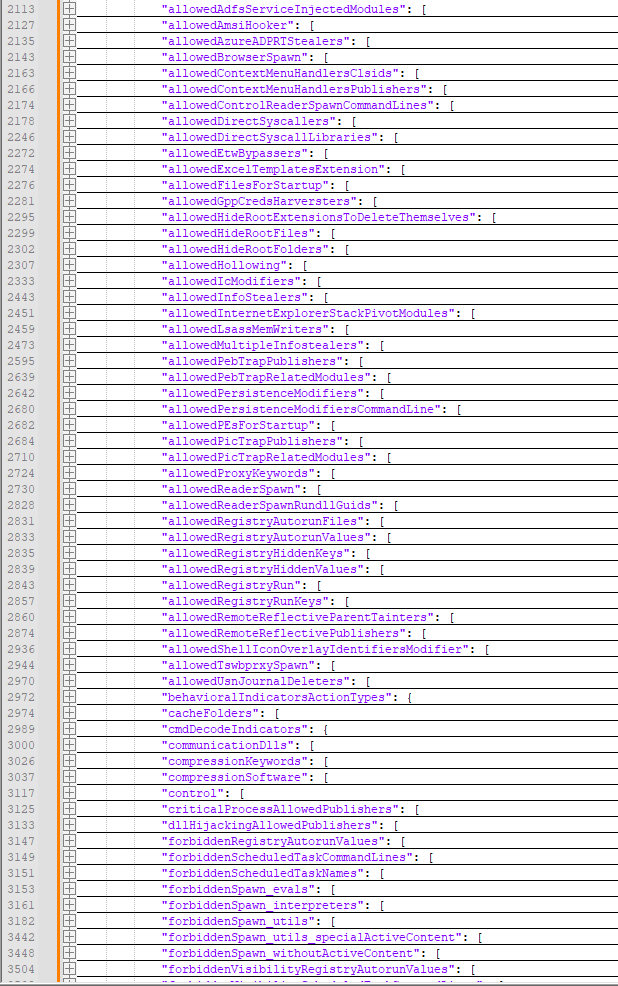Expand allowedControlReaderSpawnCommandLines fold

tap(69, 105)
